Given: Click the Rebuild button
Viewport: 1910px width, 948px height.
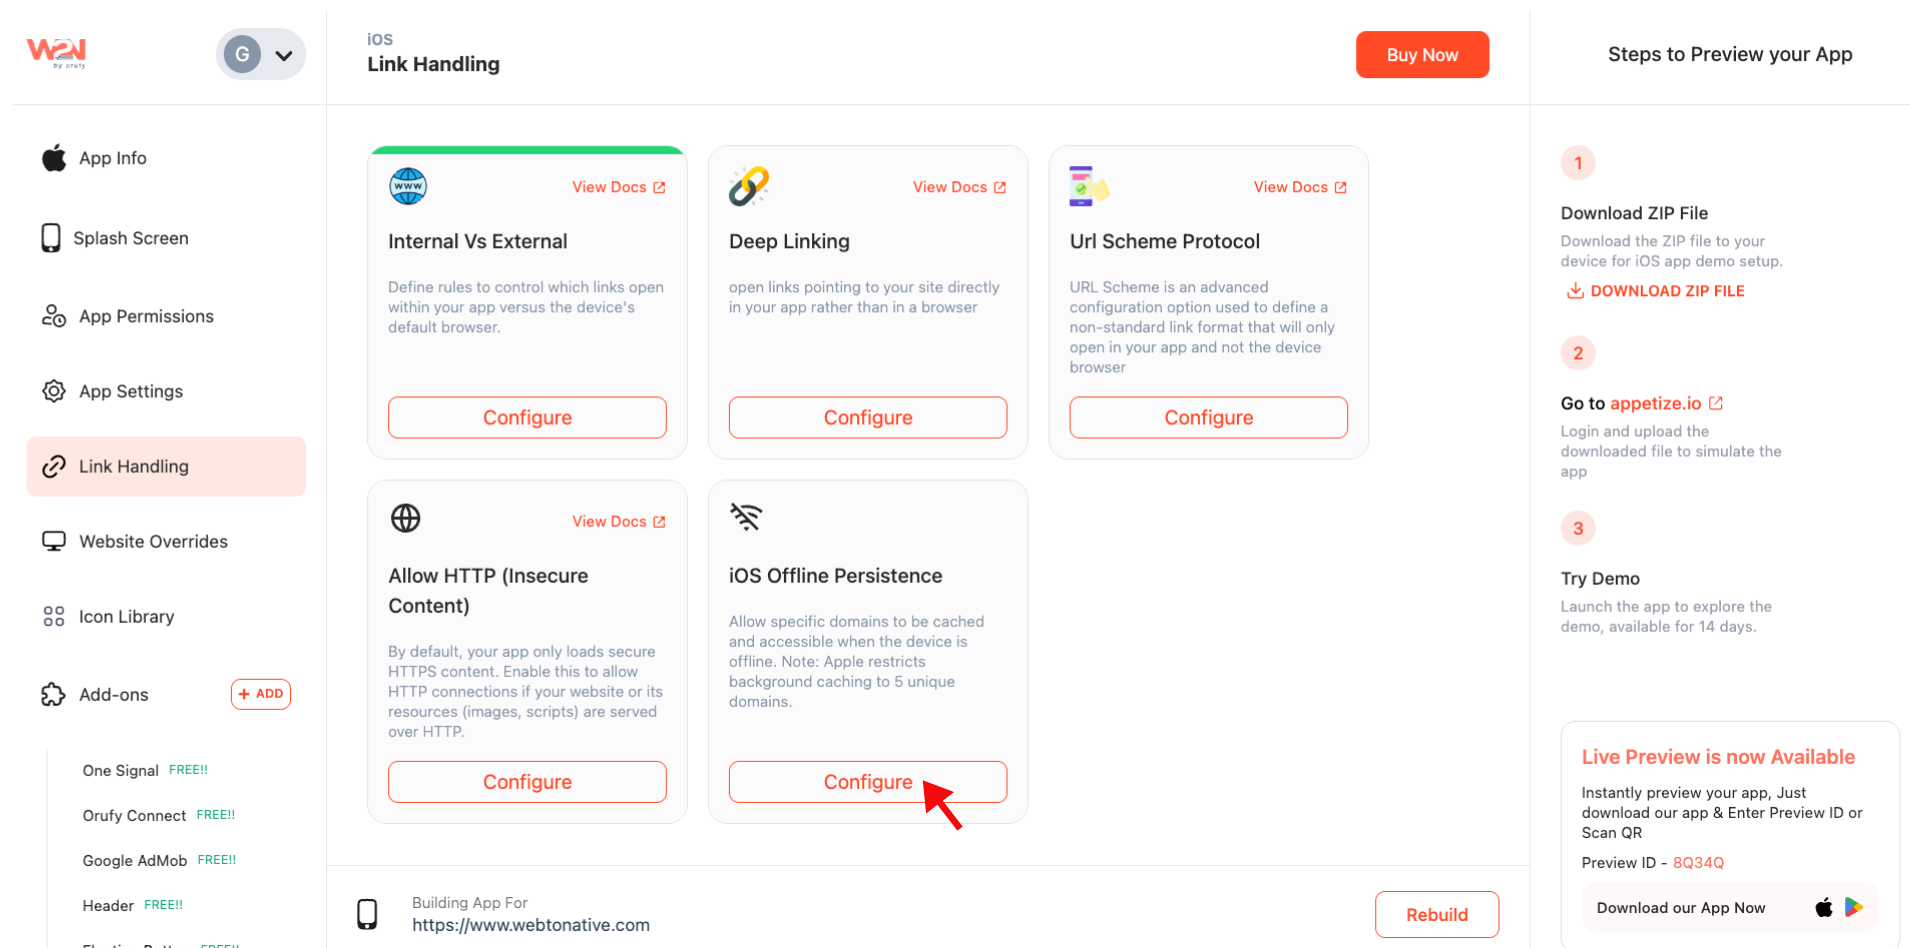Looking at the screenshot, I should 1436,914.
